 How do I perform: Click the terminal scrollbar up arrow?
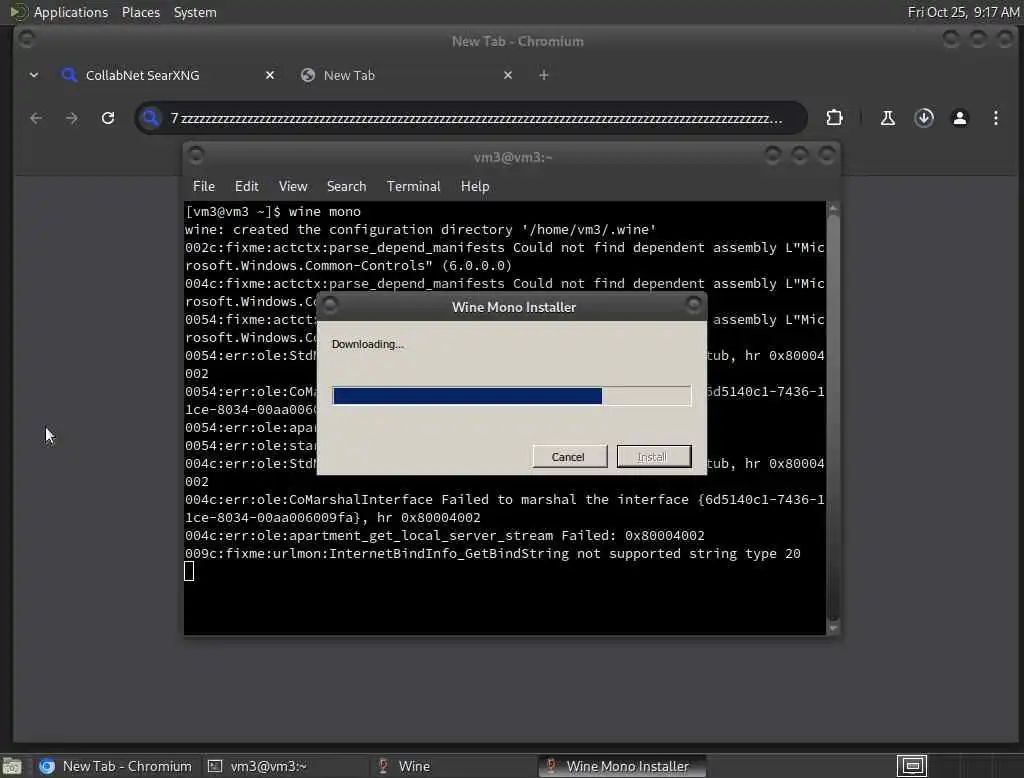click(x=833, y=208)
